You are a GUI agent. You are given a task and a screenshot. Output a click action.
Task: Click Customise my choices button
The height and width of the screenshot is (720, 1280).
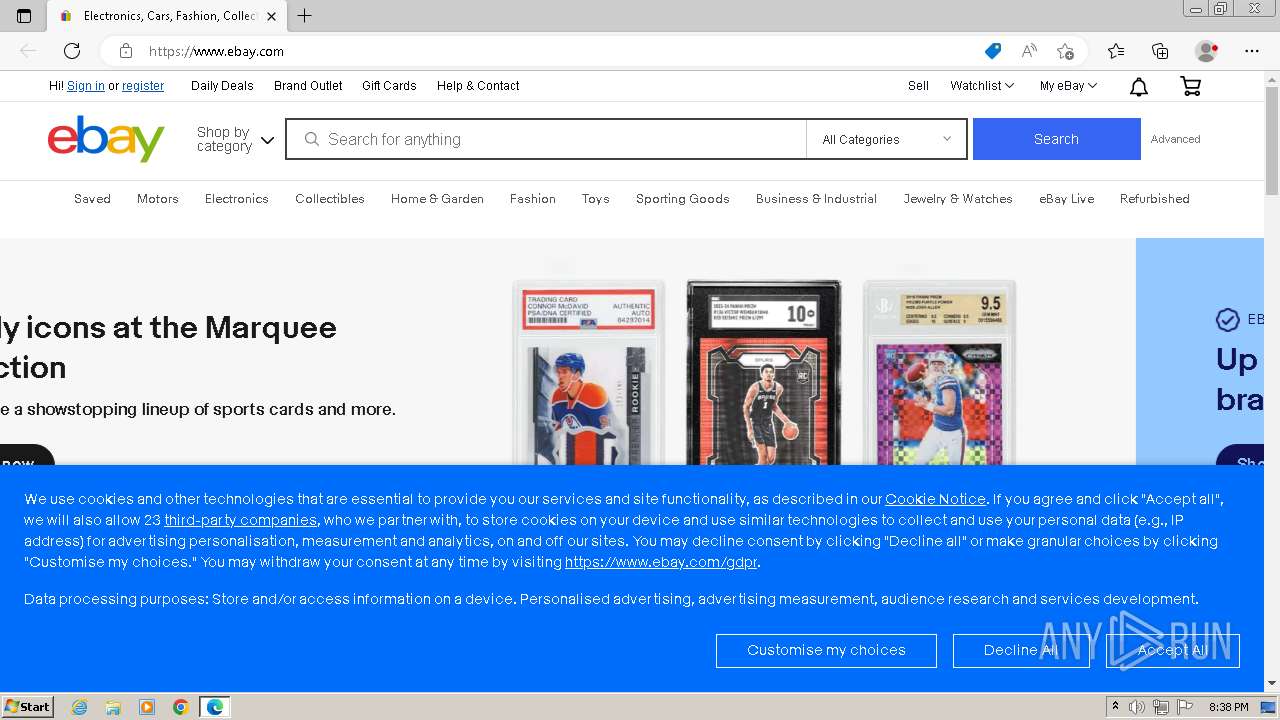click(826, 650)
